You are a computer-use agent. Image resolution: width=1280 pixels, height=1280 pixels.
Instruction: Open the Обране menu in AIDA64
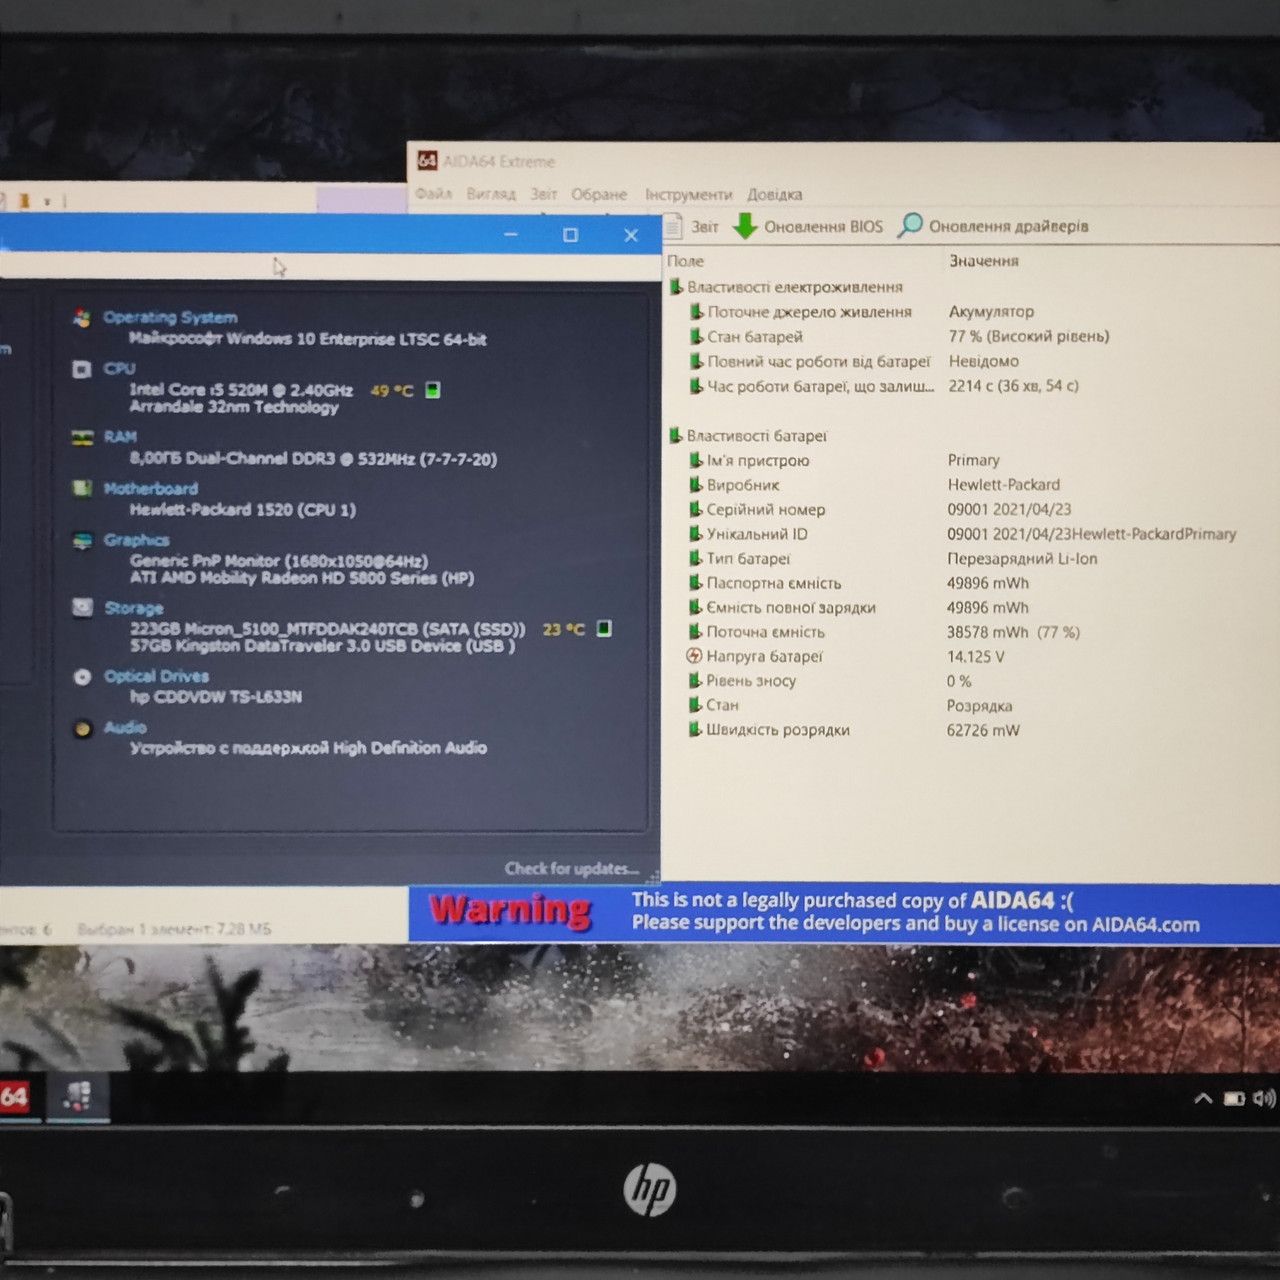pos(599,194)
